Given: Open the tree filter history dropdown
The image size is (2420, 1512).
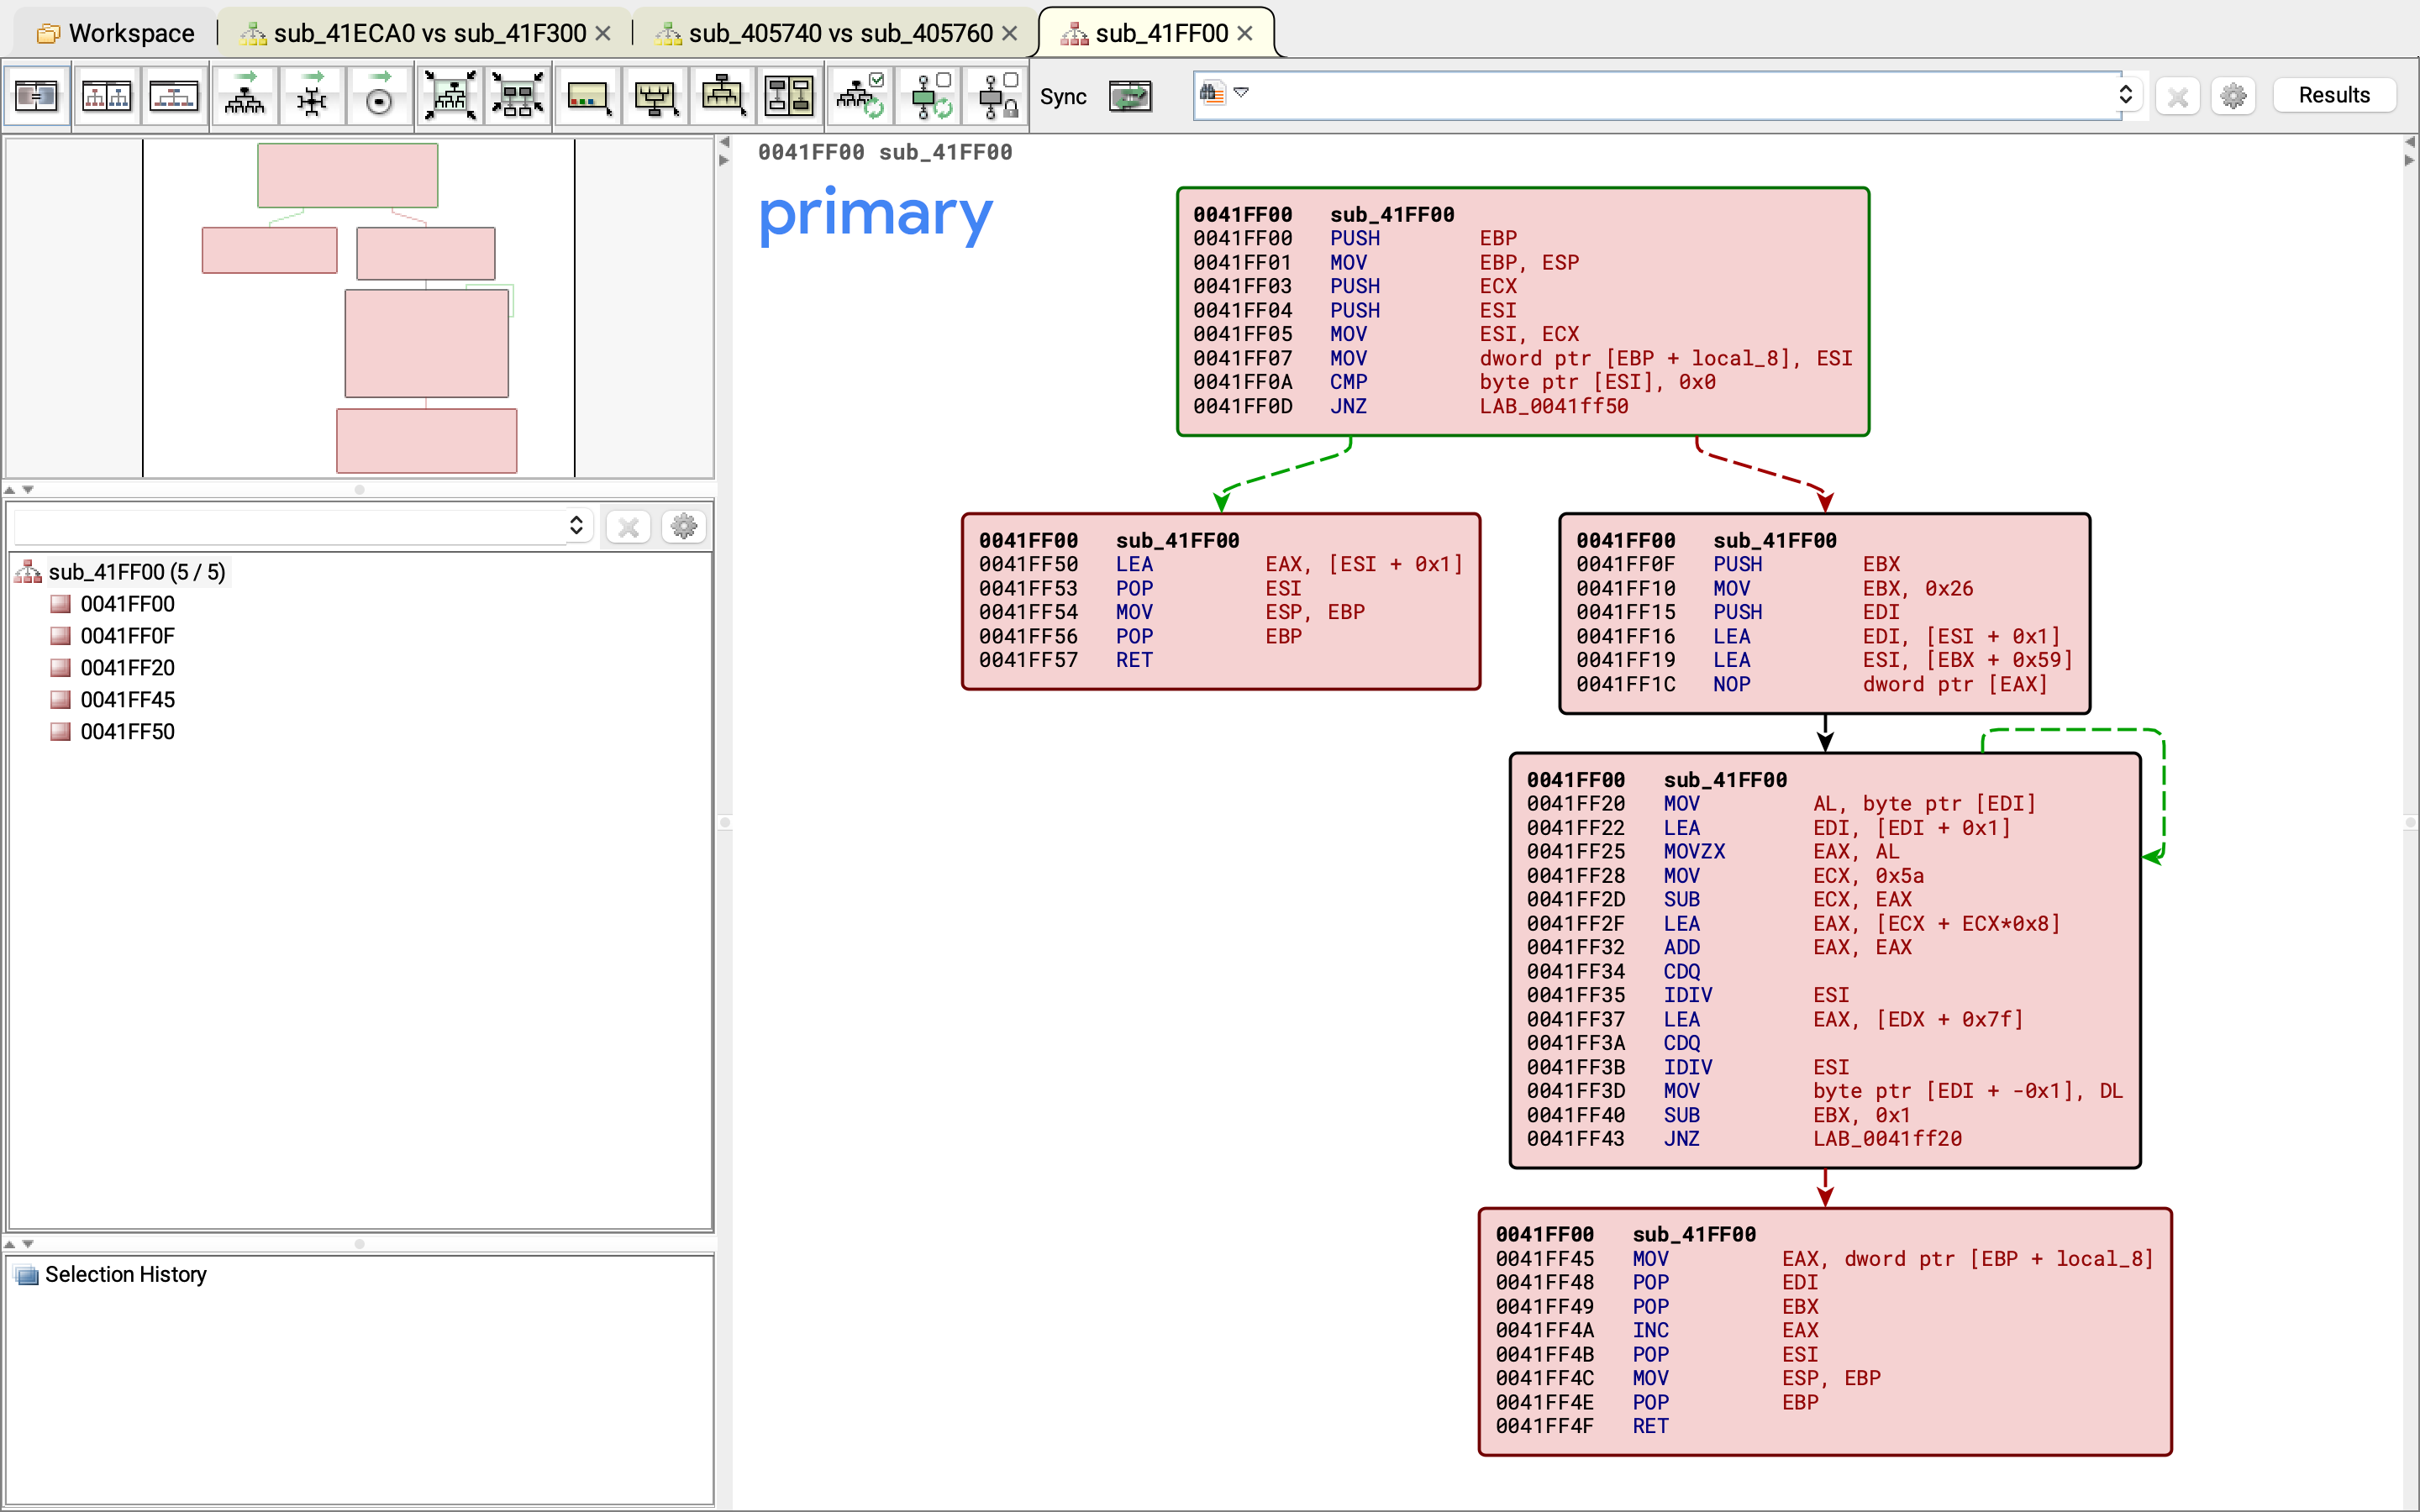Looking at the screenshot, I should [576, 526].
